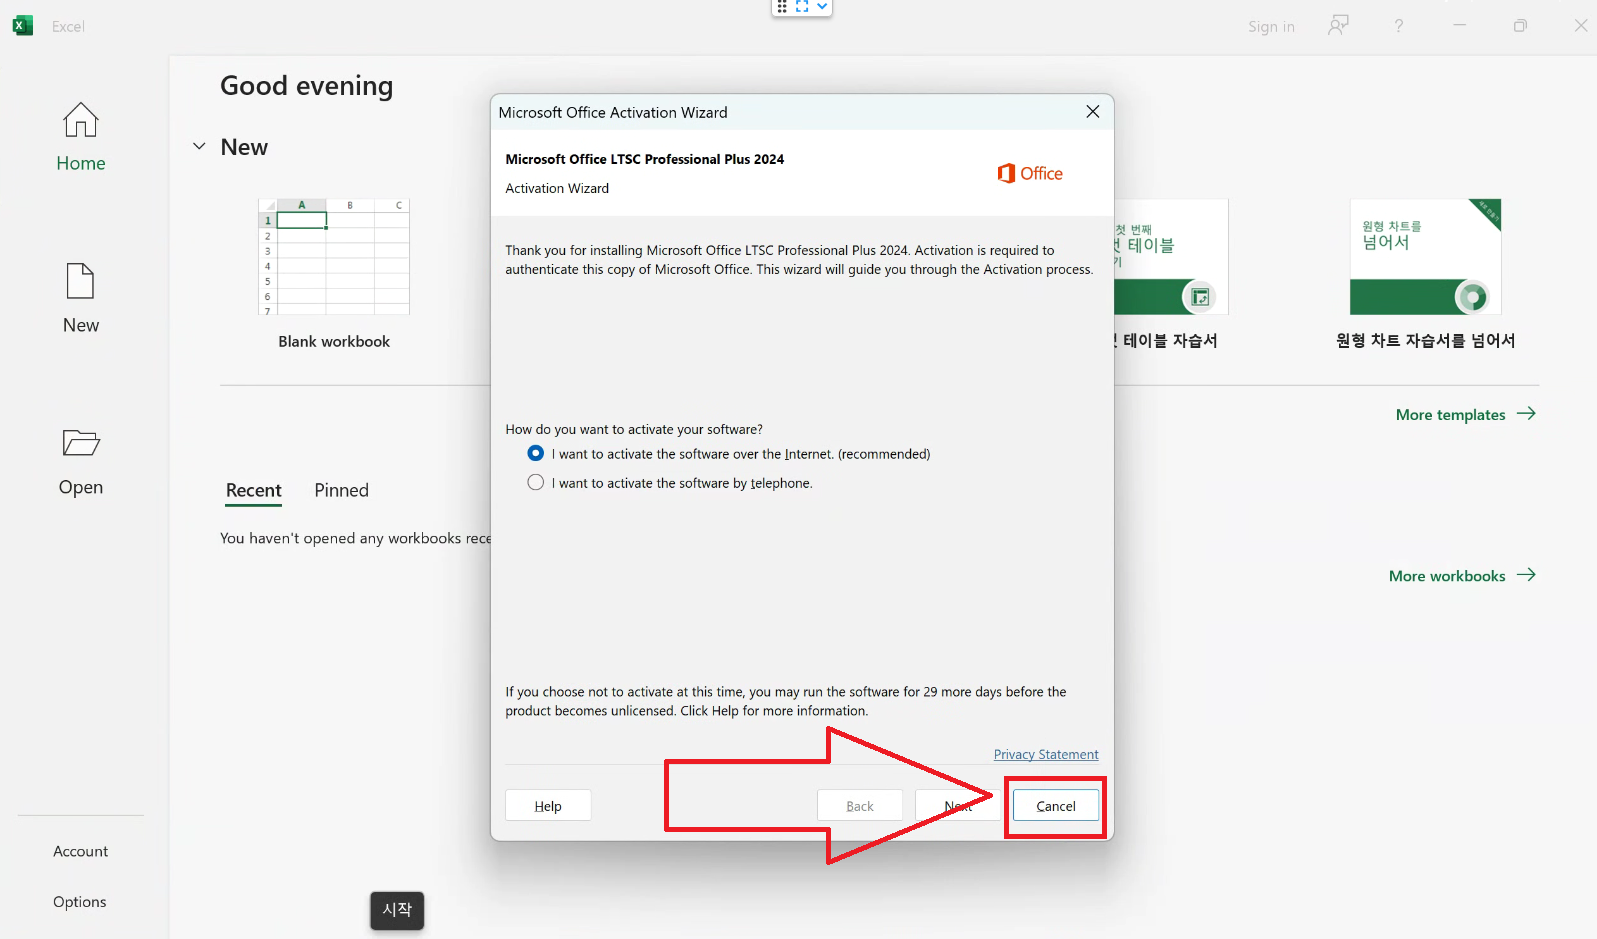This screenshot has width=1597, height=939.
Task: Click the Office logo in wizard
Action: pos(1030,173)
